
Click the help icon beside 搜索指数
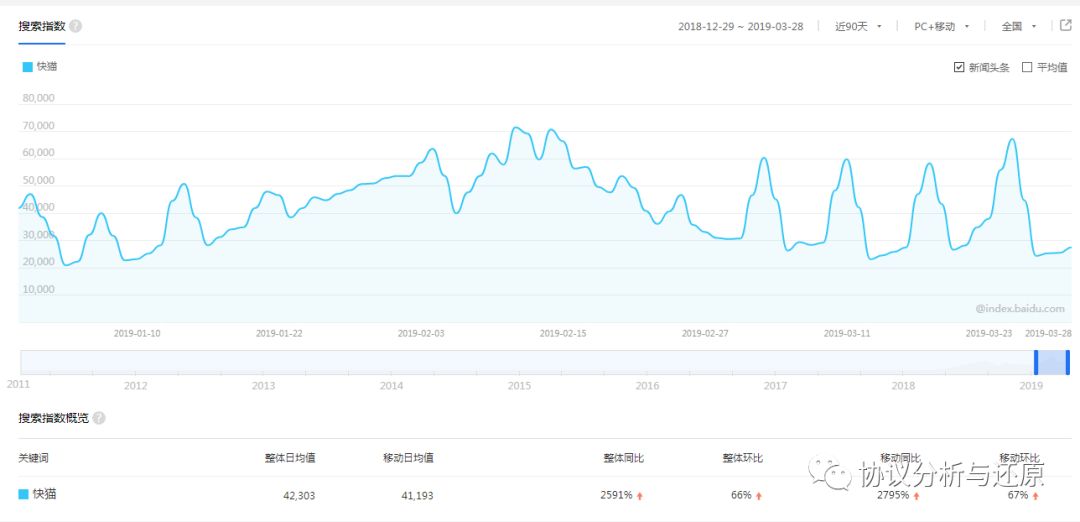tap(76, 26)
